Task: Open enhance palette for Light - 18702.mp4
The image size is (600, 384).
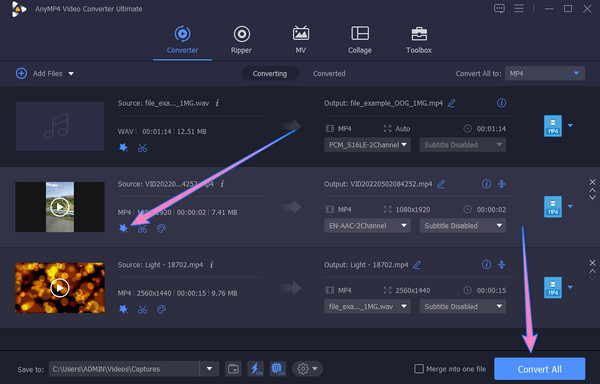Action: click(x=161, y=309)
